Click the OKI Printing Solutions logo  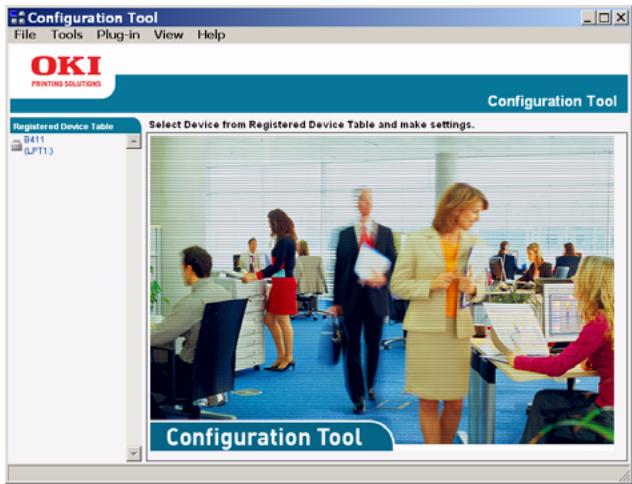tap(65, 71)
